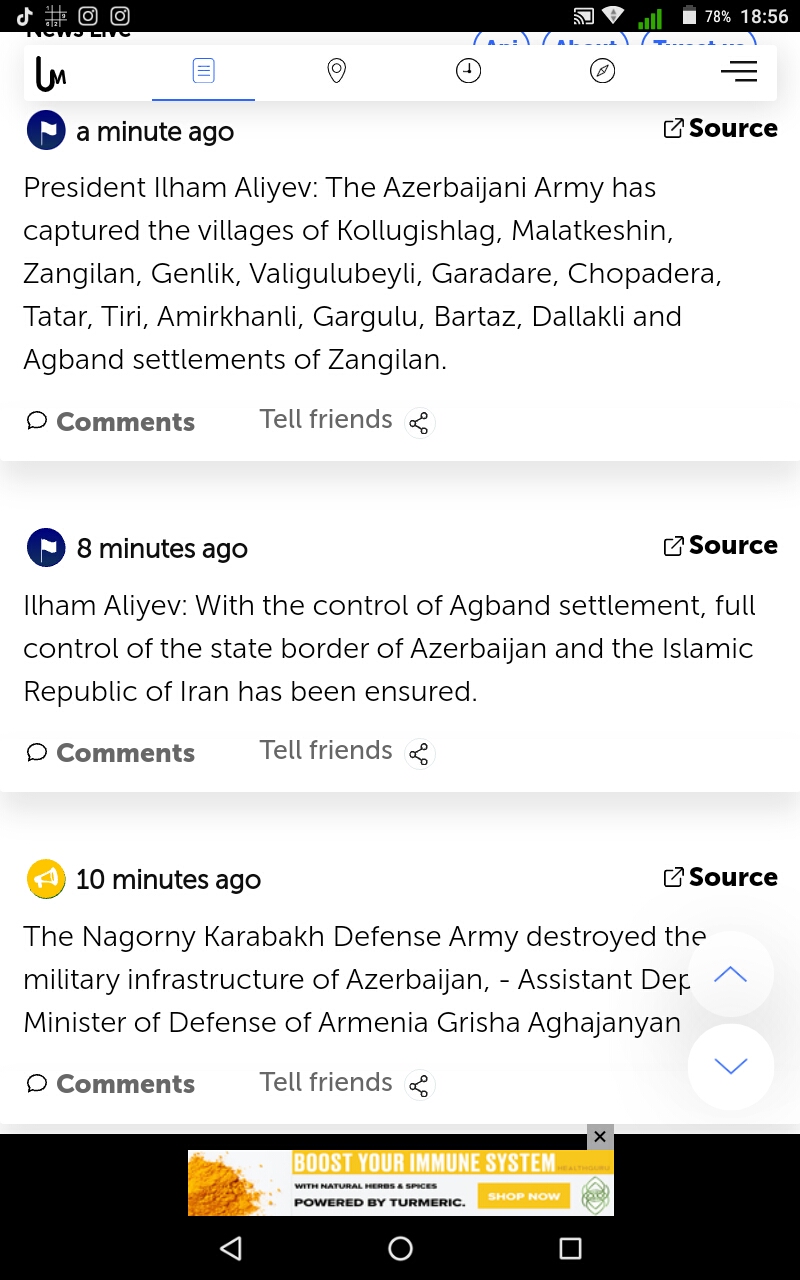The image size is (800, 1280).
Task: Tap share icon on Zangilan villages post
Action: (x=419, y=423)
